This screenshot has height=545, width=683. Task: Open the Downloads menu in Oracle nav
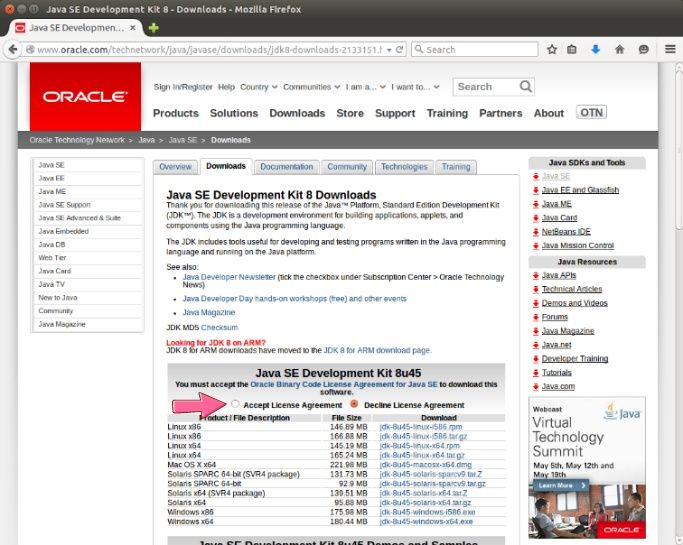point(297,113)
